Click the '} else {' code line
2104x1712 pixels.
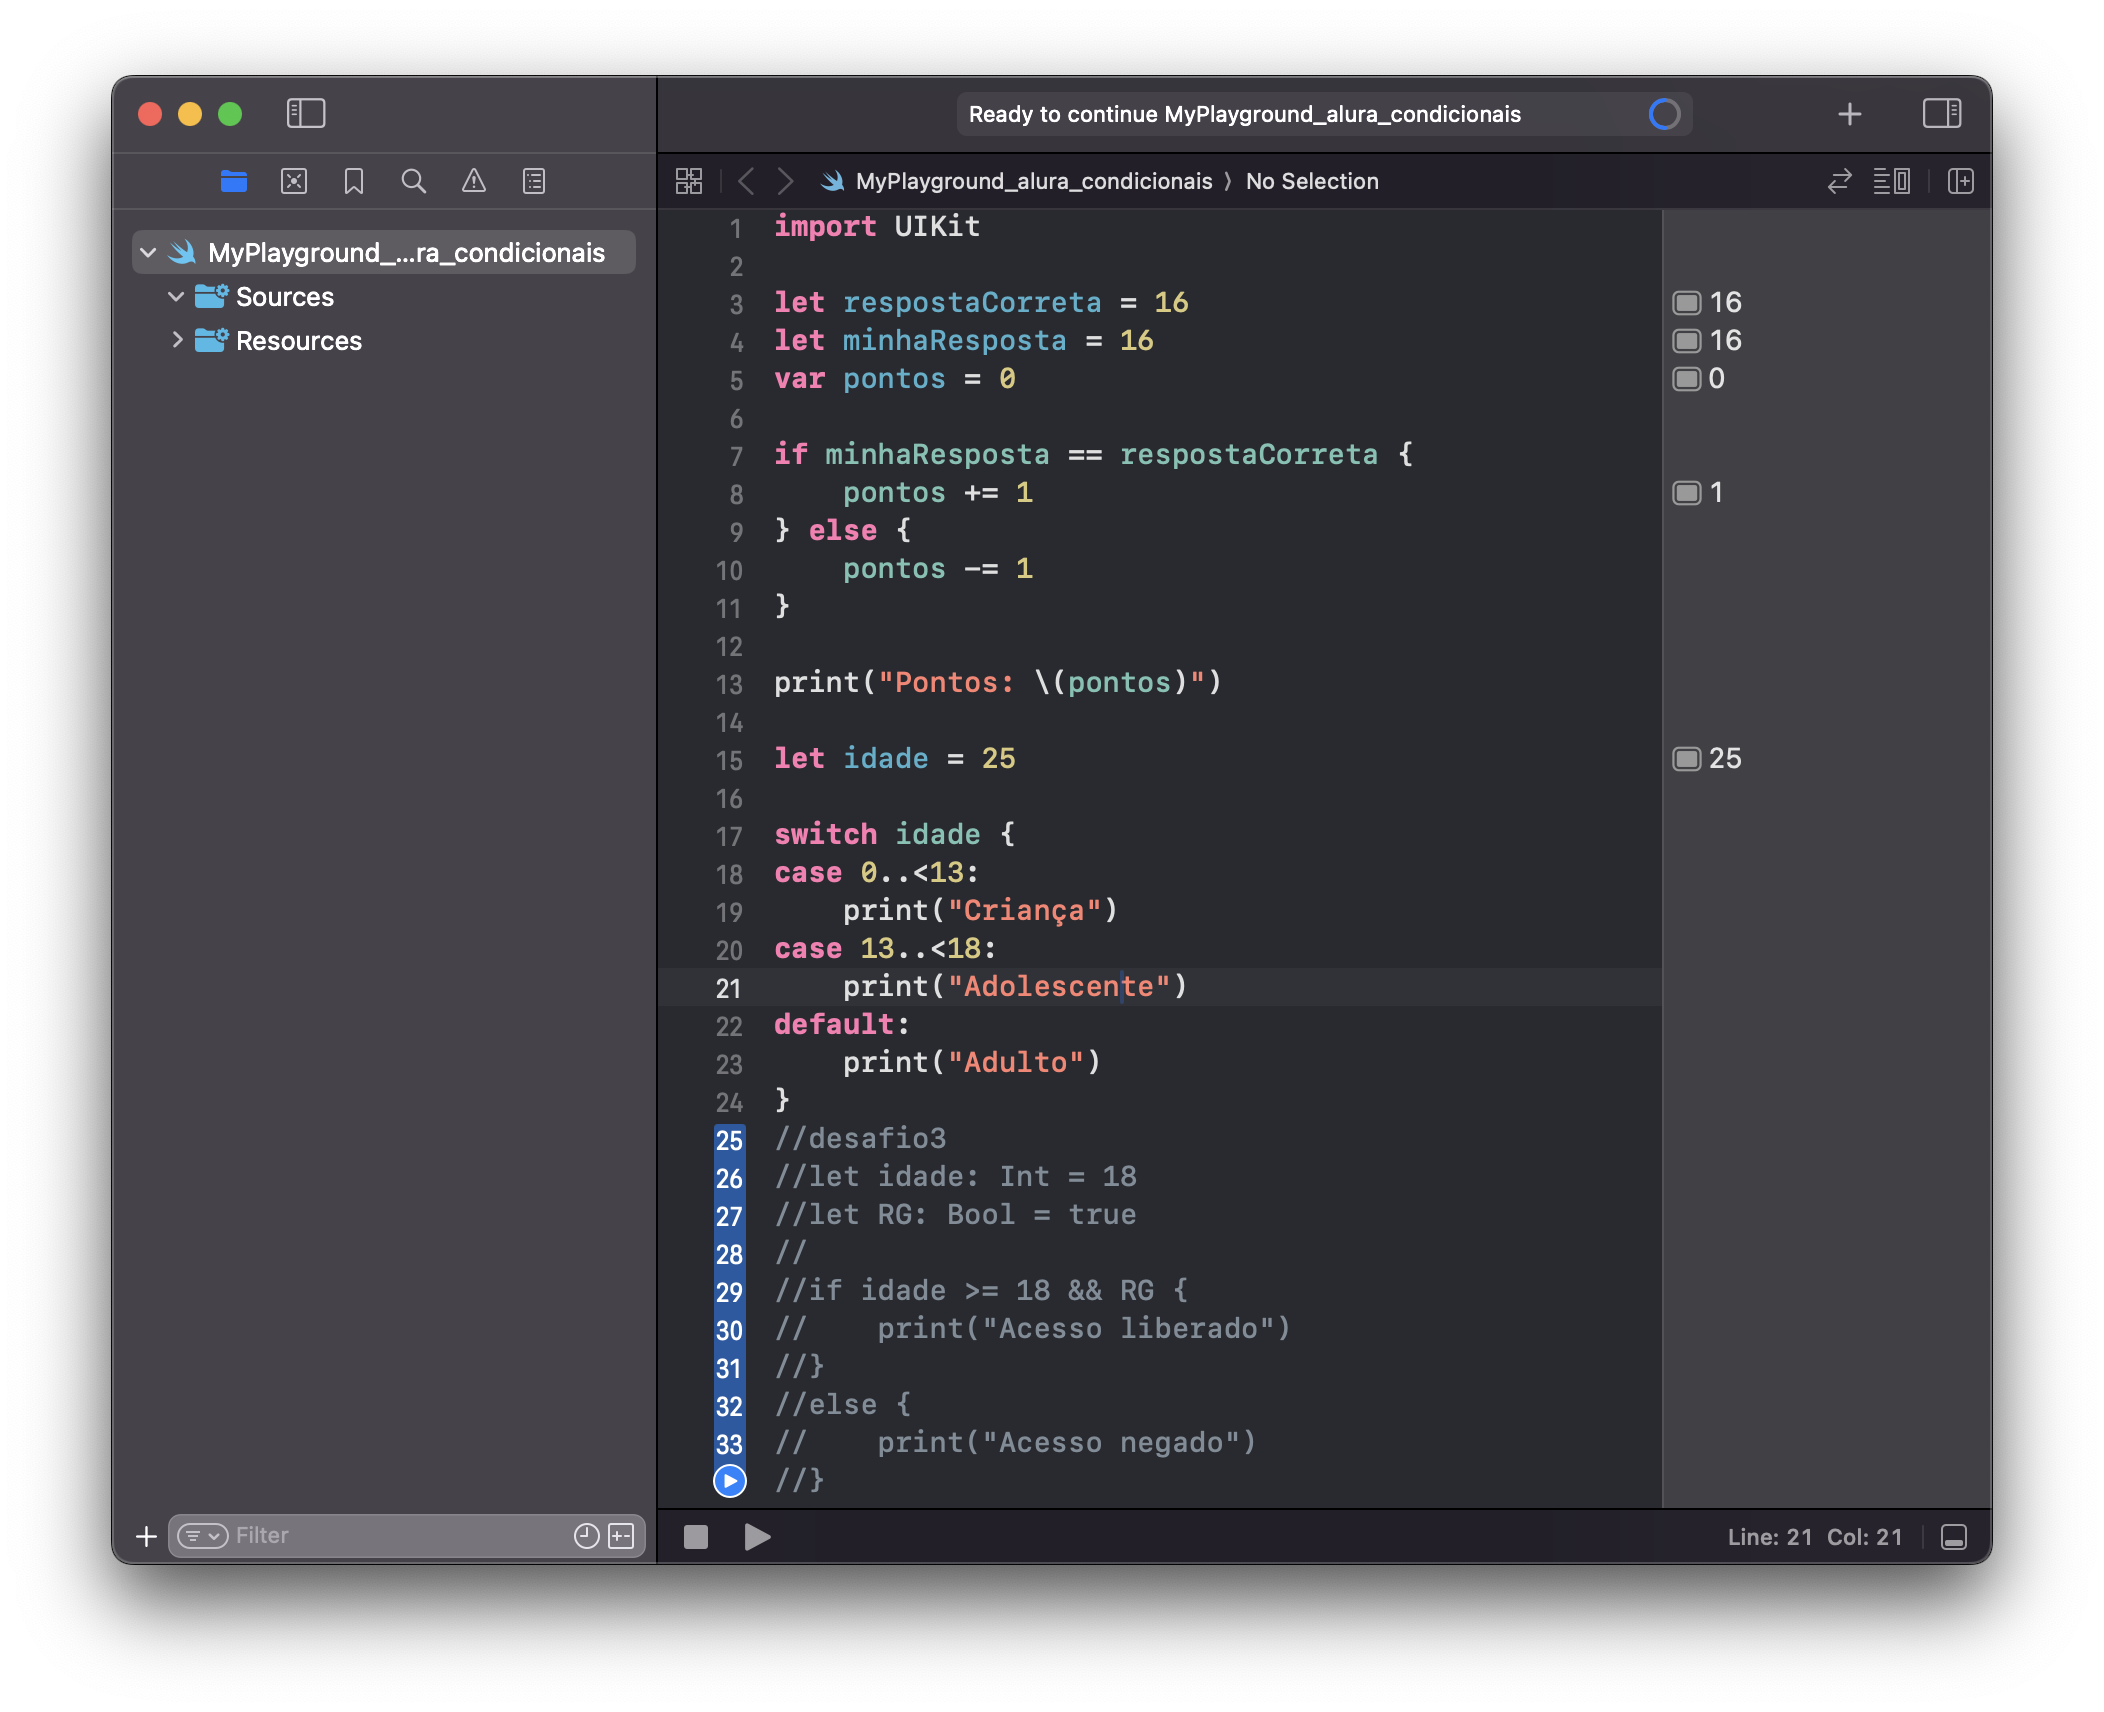(x=842, y=530)
